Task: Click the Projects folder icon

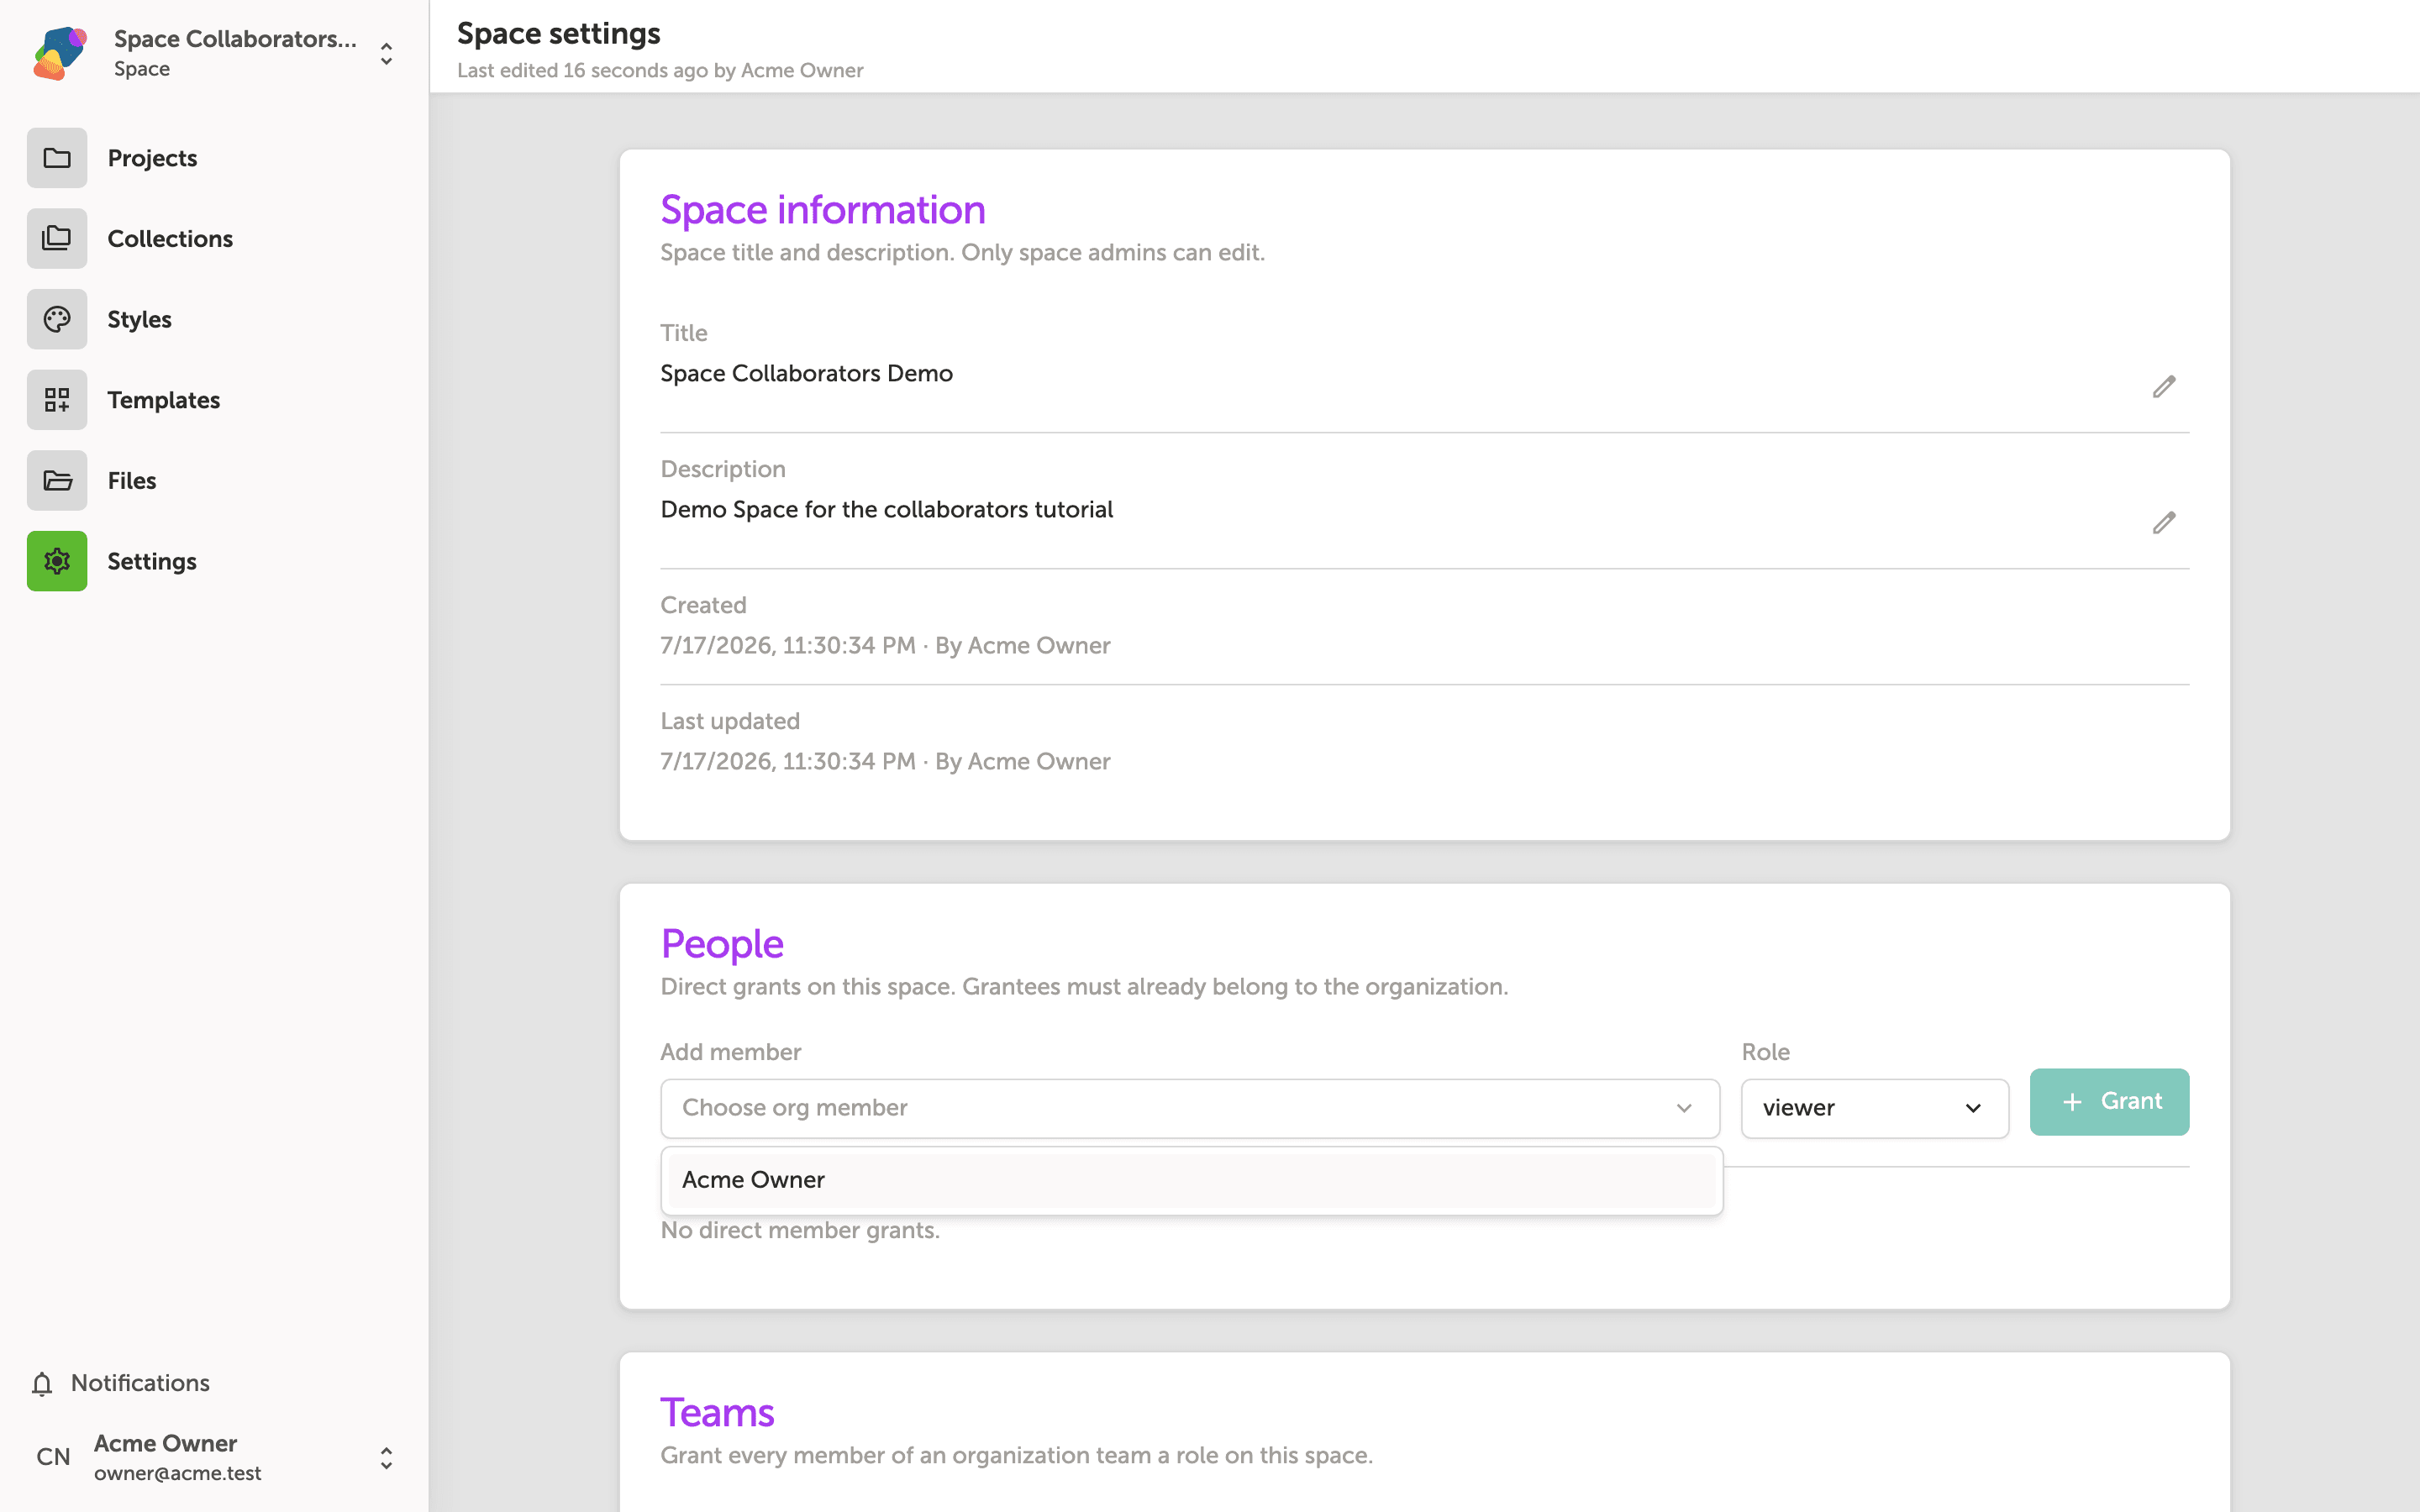Action: click(x=57, y=158)
